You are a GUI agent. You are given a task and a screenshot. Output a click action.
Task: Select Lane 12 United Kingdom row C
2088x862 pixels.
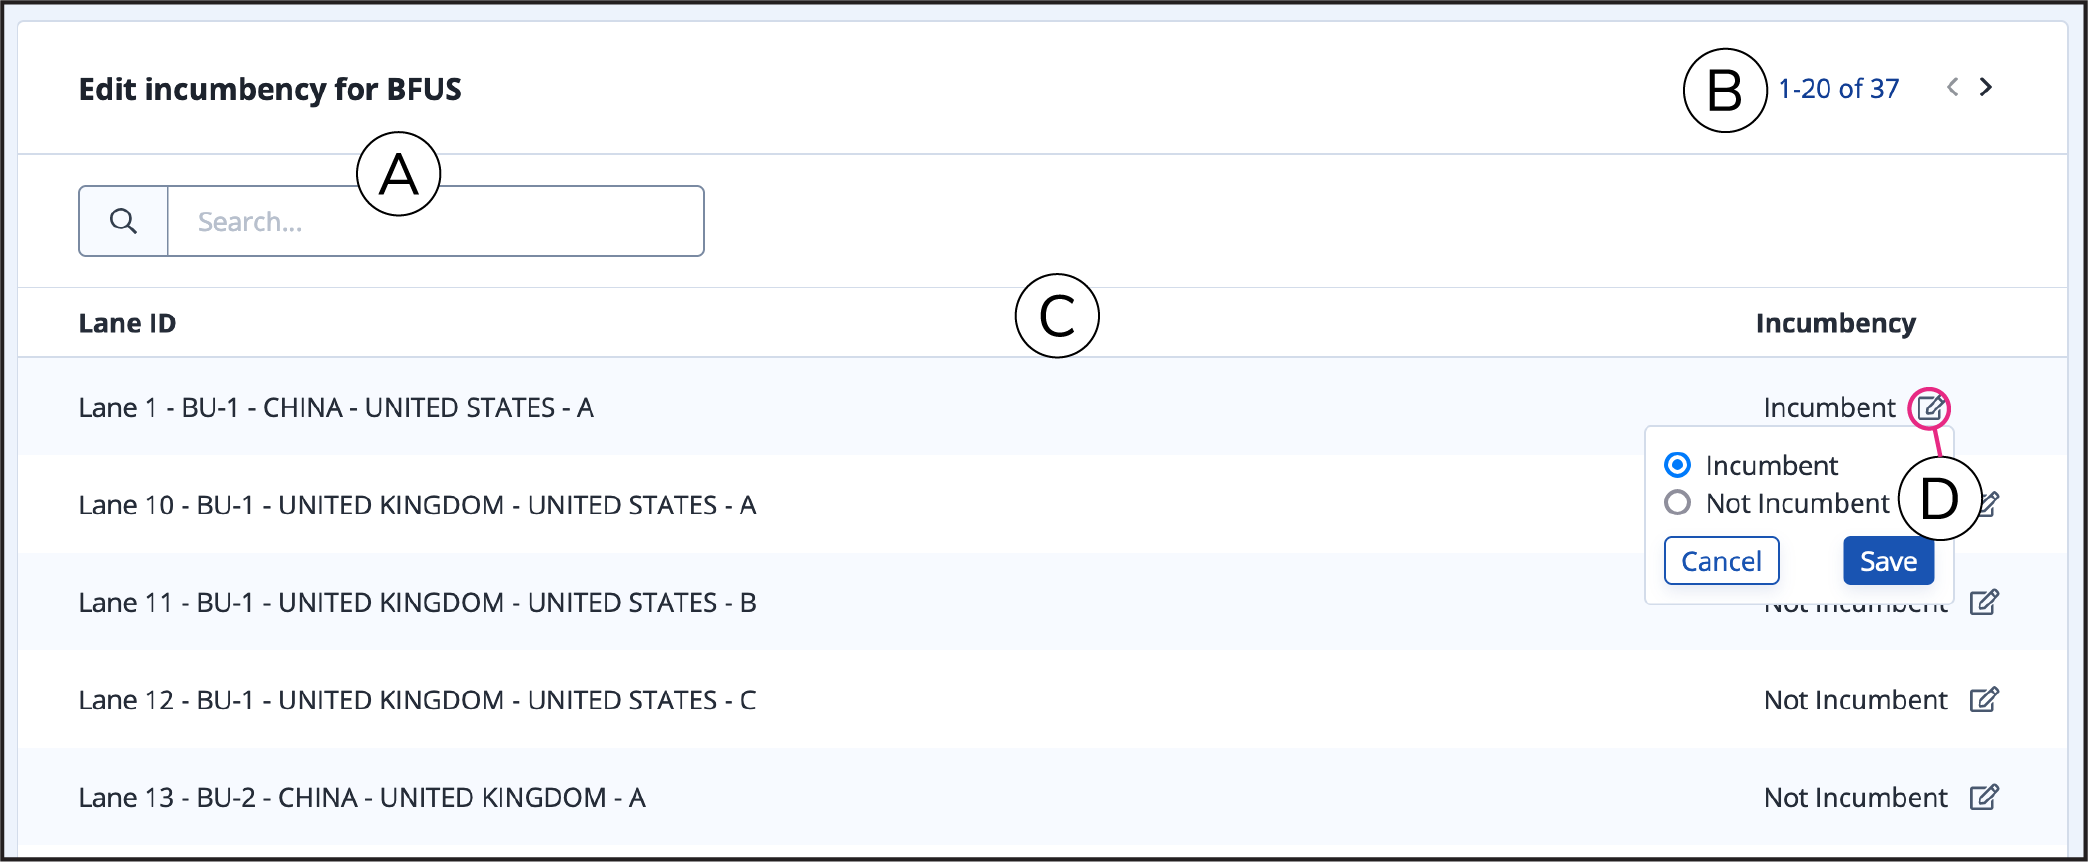pyautogui.click(x=1042, y=700)
